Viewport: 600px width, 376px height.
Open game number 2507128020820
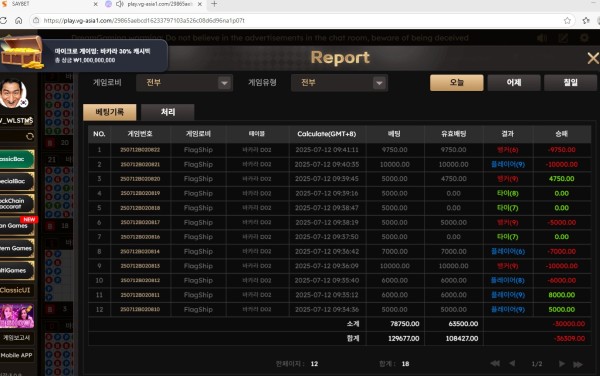tap(140, 179)
